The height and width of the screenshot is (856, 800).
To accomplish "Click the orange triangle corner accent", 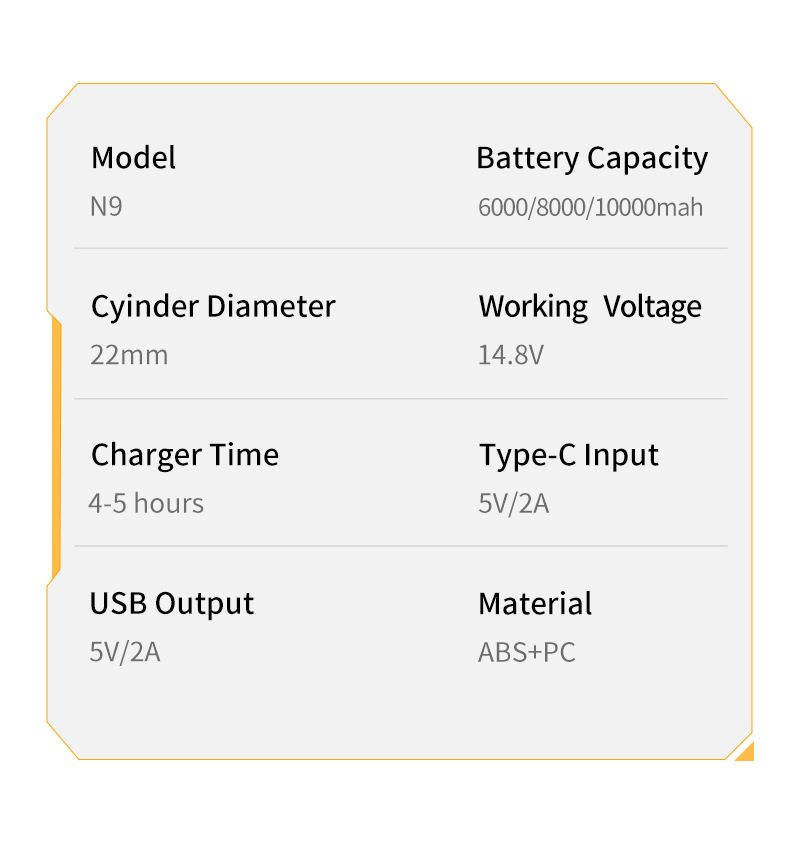I will (746, 752).
